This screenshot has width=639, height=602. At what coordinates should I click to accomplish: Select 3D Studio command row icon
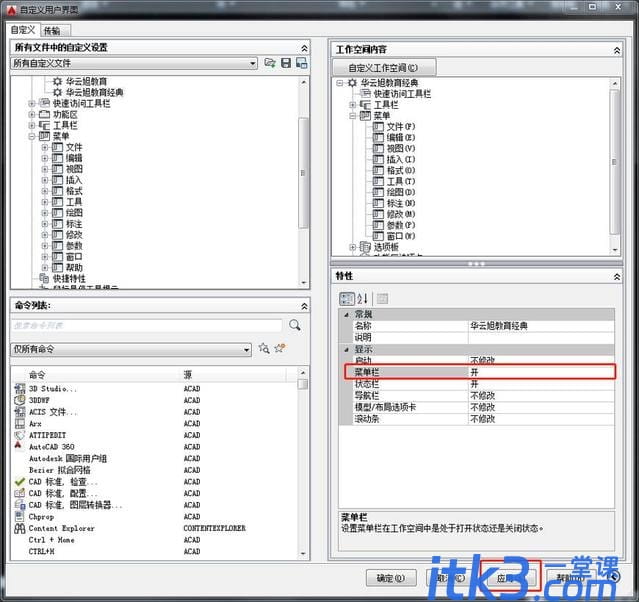coord(20,389)
